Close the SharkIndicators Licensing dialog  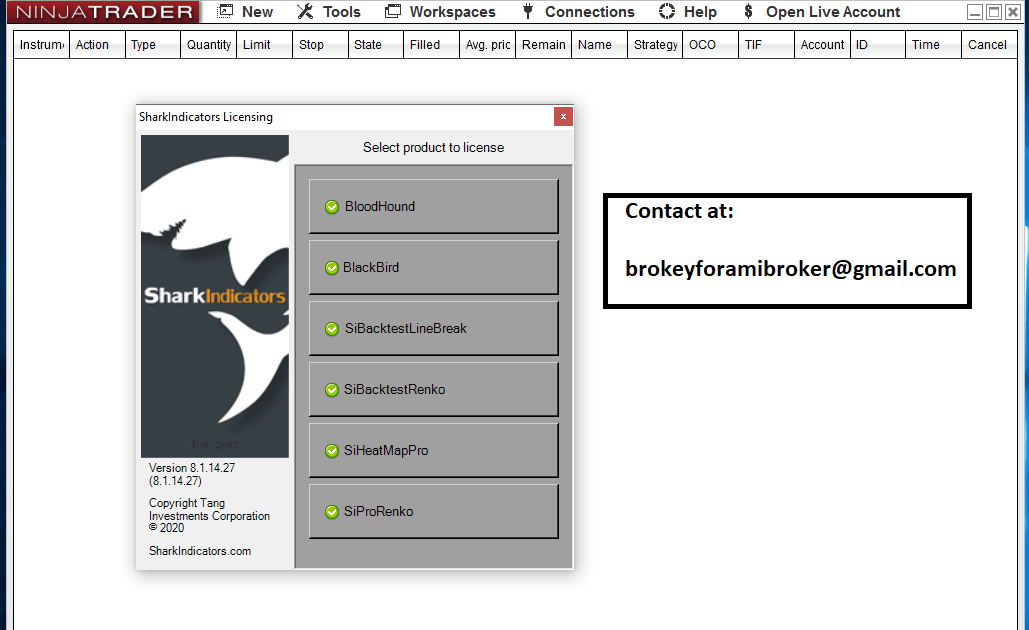(x=563, y=116)
